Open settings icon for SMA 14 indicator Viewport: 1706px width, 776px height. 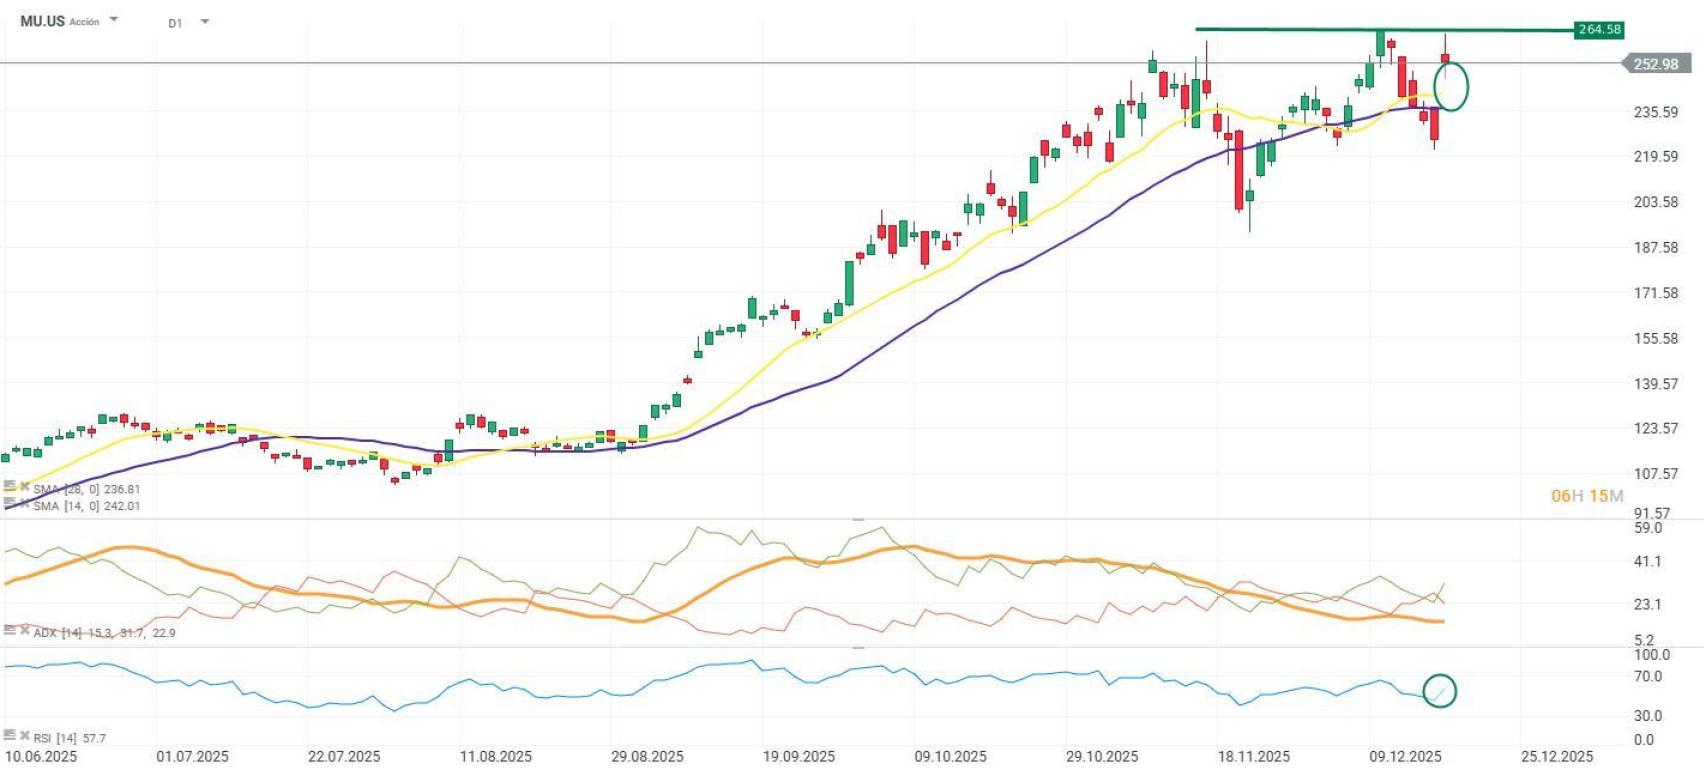click(10, 504)
